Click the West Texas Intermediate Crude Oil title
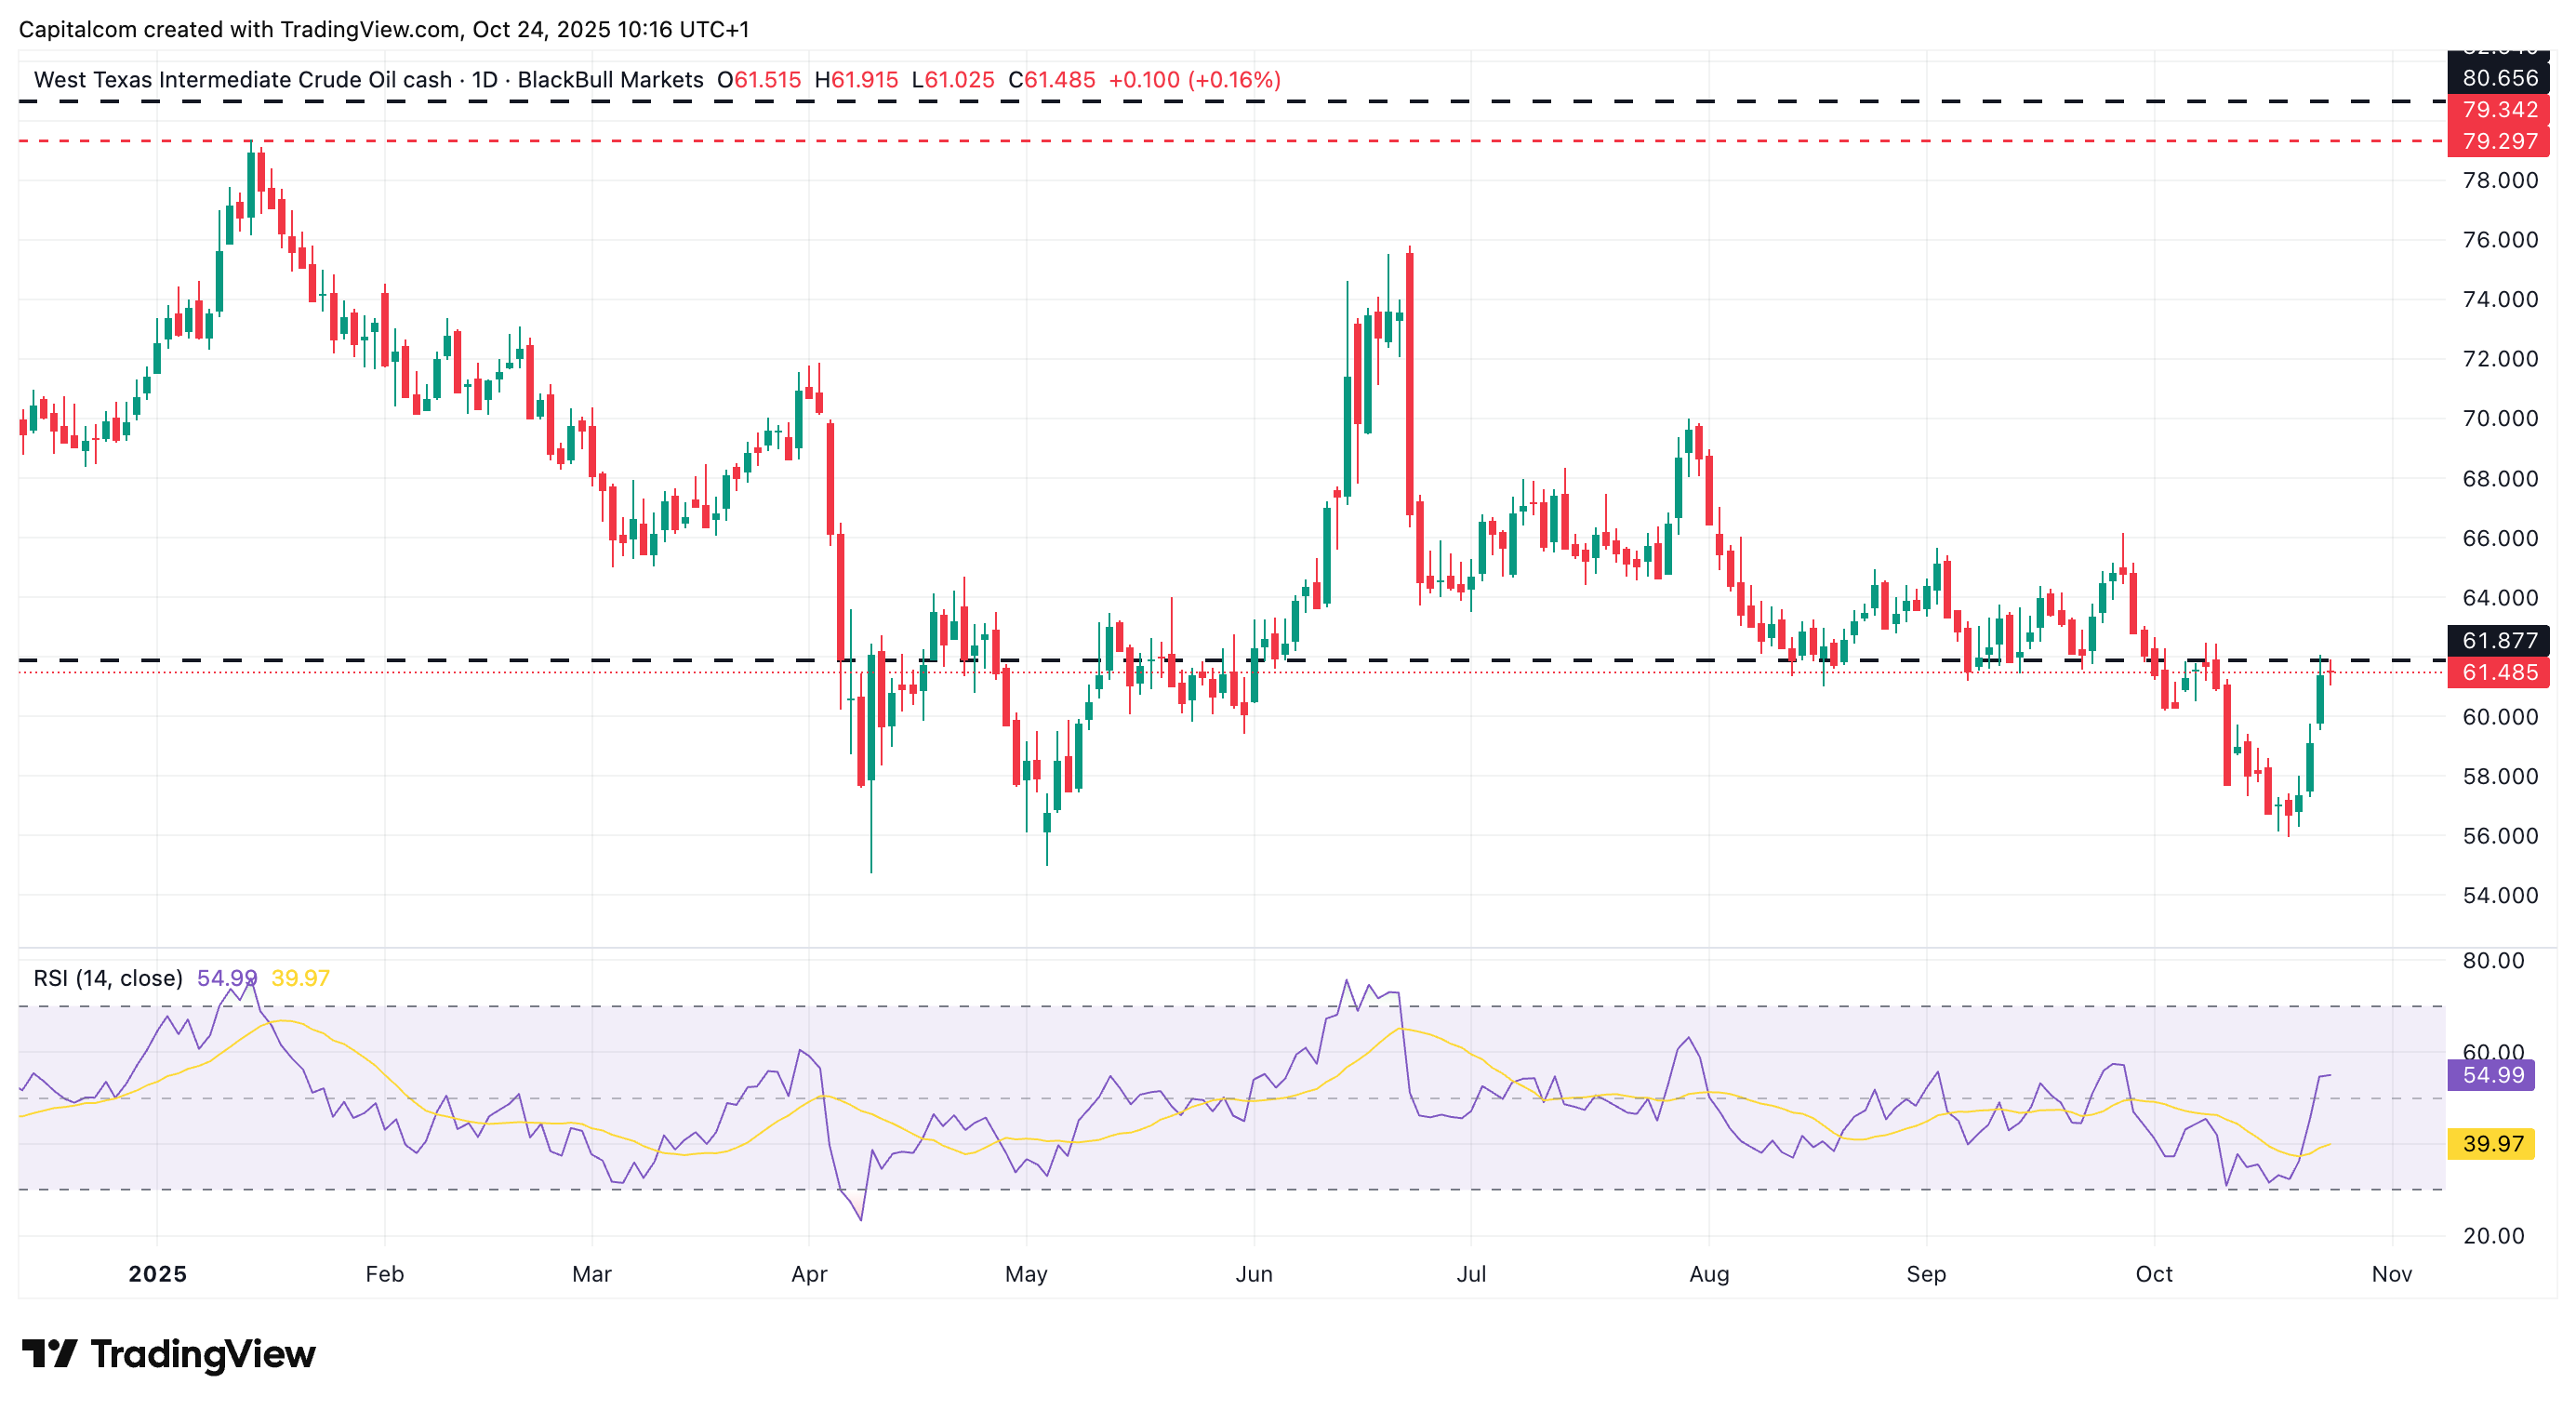This screenshot has width=2576, height=1410. (x=242, y=80)
